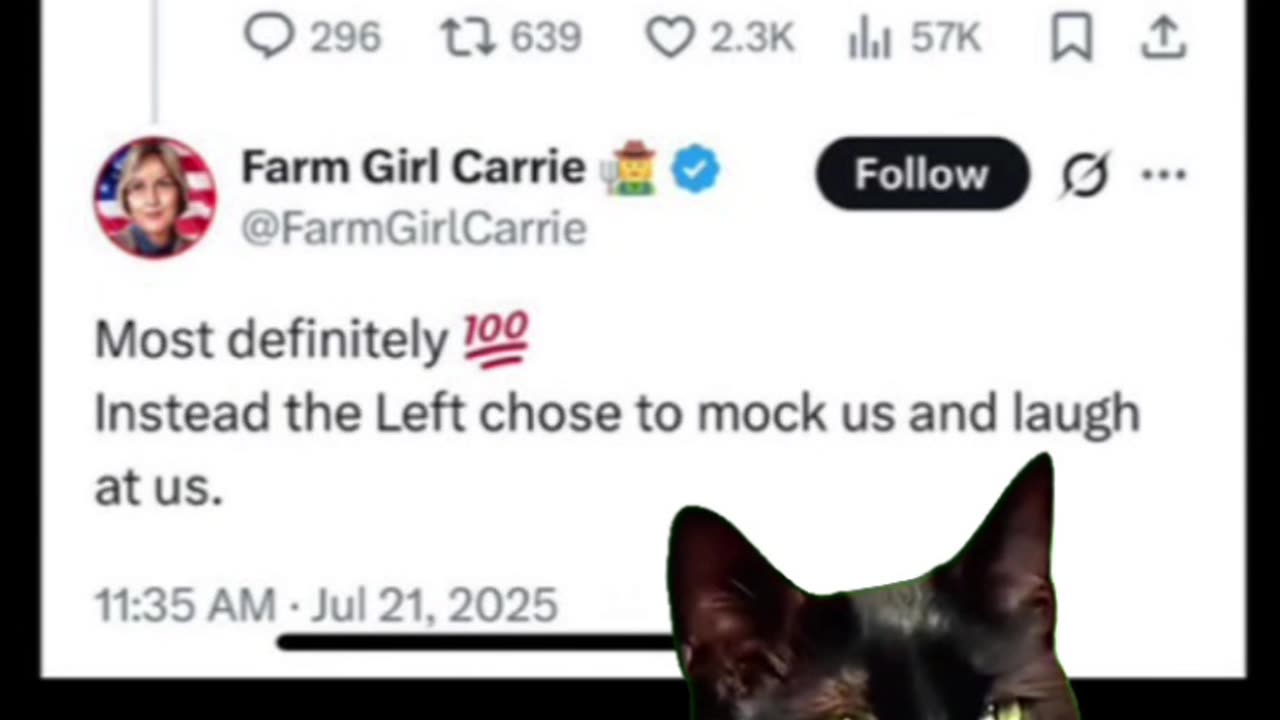Repost using the retweet arrows icon
Screen dimensions: 1280x720
pos(470,37)
